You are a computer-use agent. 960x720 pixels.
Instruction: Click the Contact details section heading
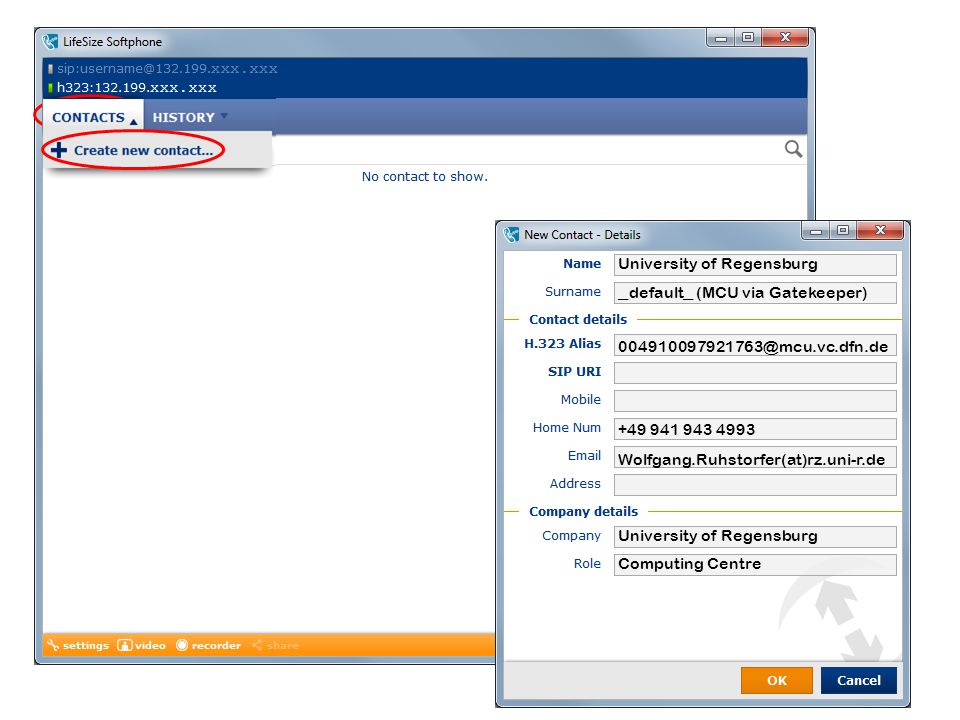coord(578,319)
